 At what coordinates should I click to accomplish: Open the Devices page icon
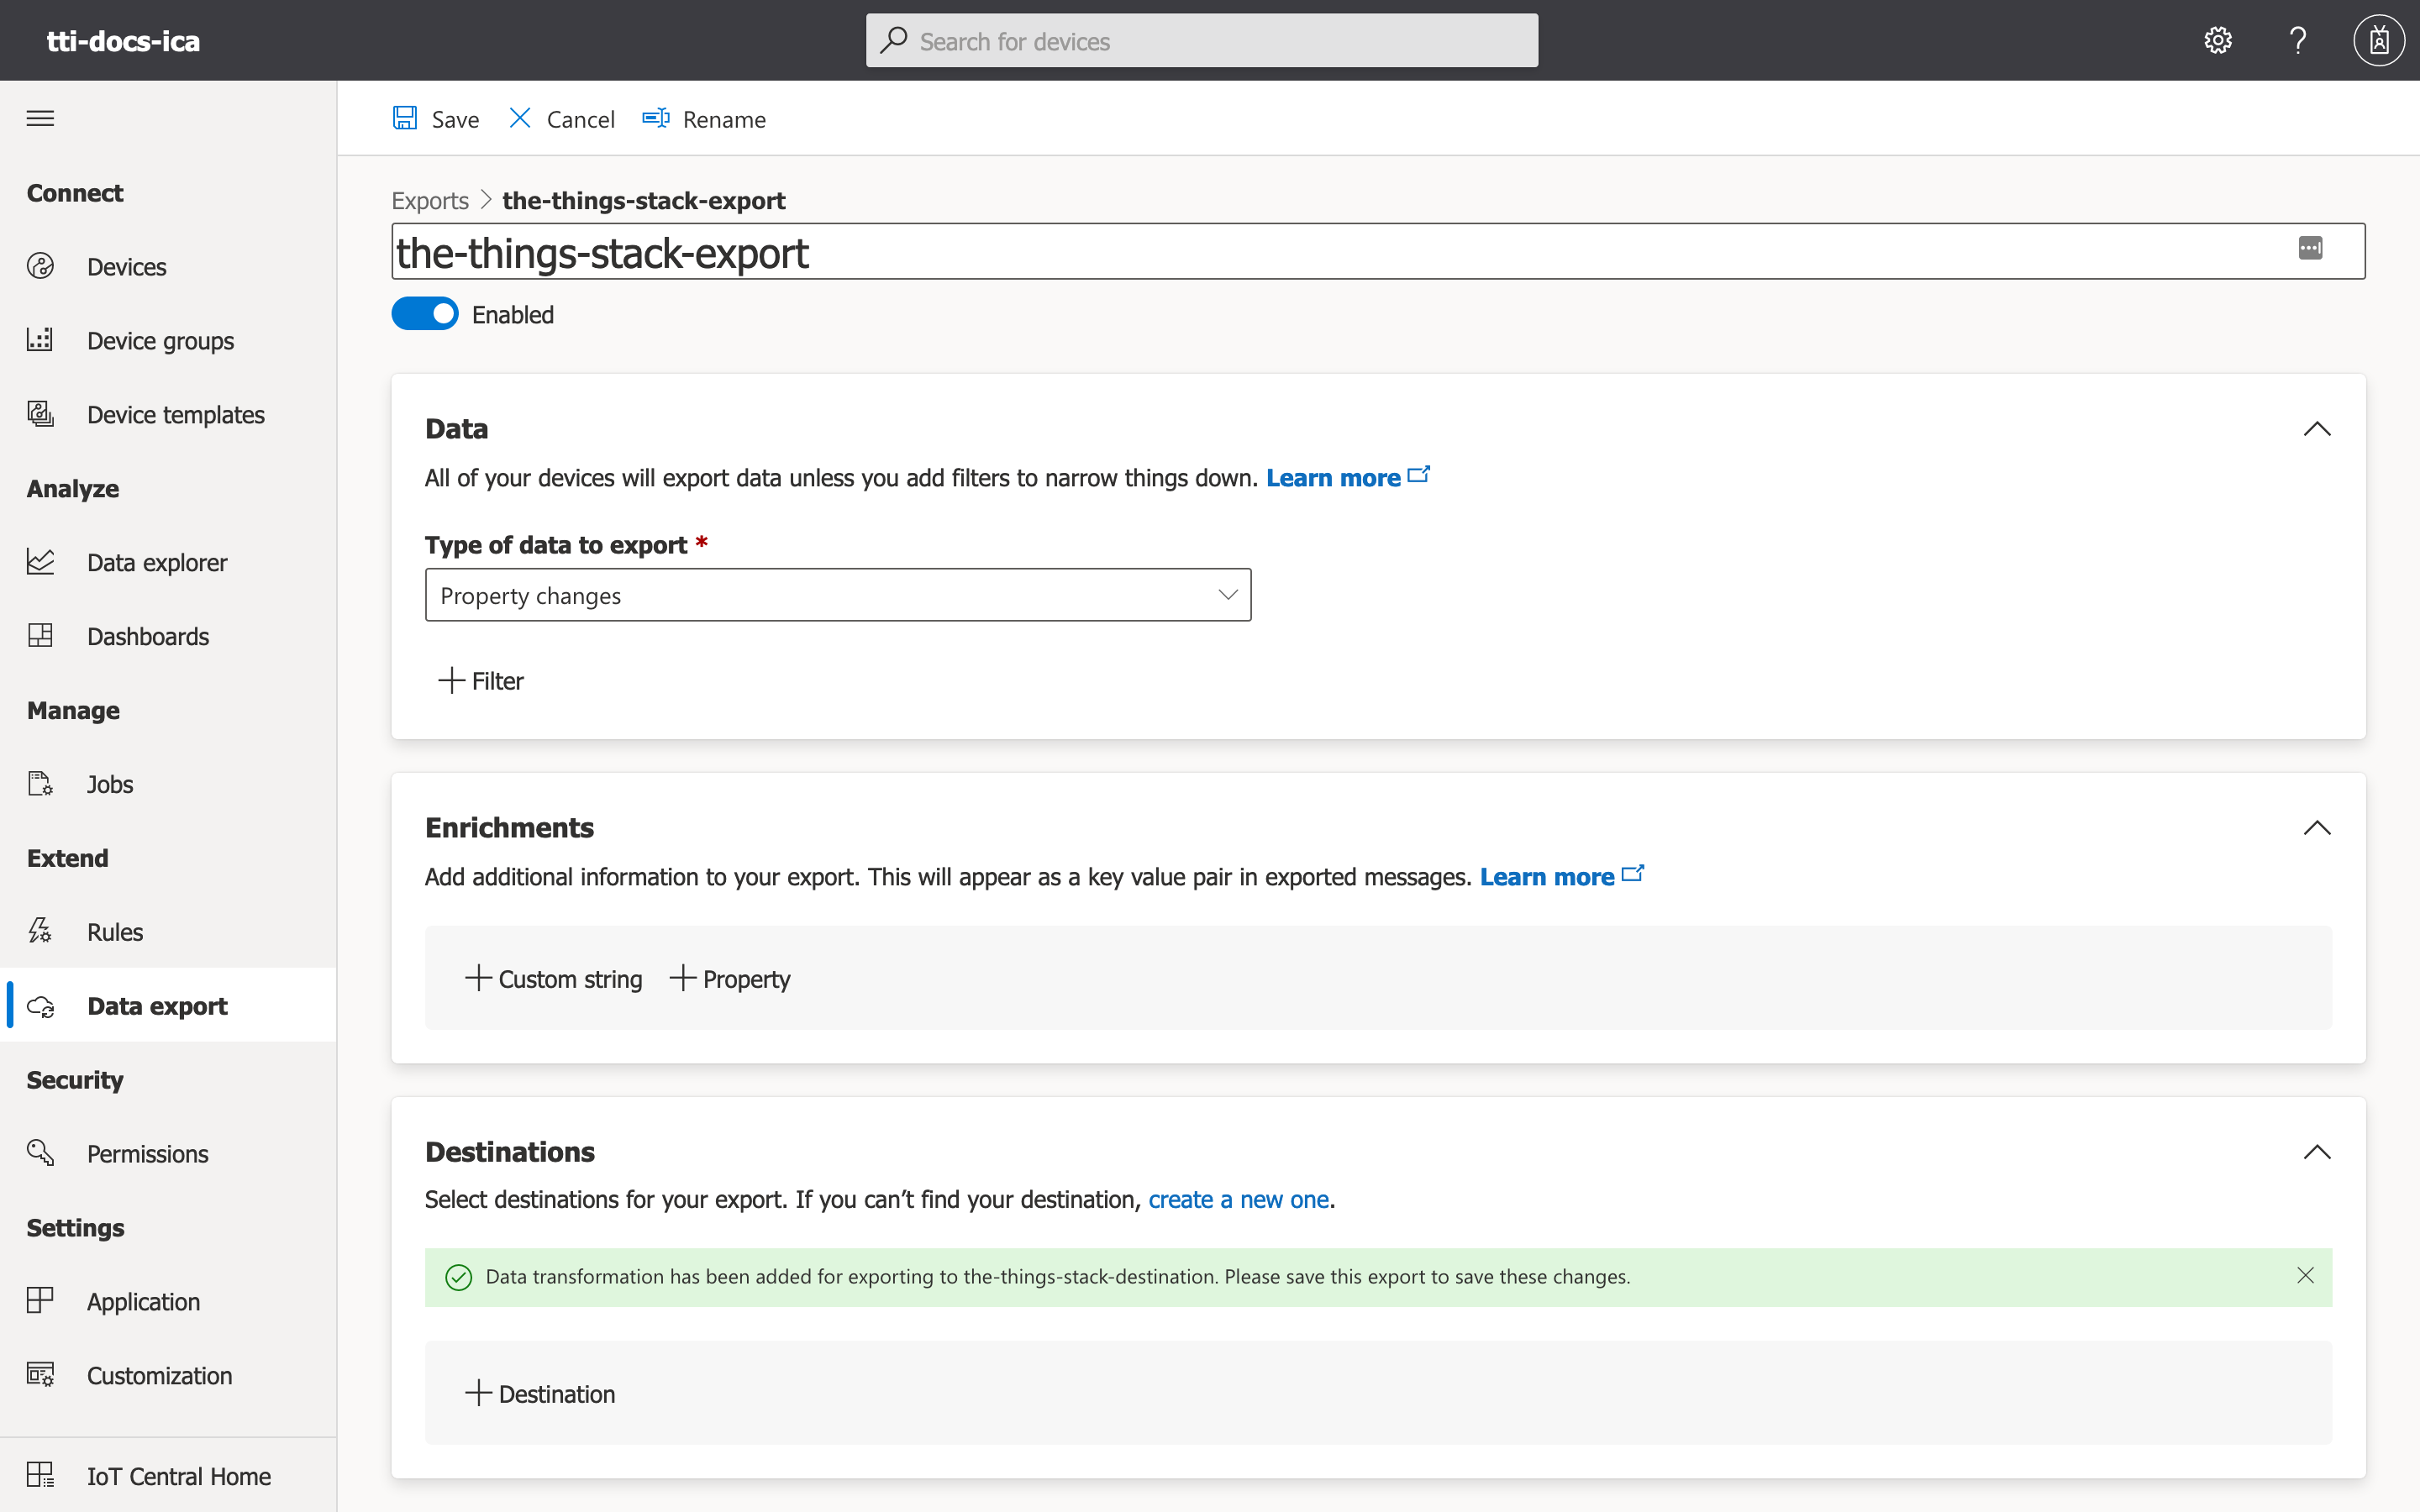tap(40, 266)
